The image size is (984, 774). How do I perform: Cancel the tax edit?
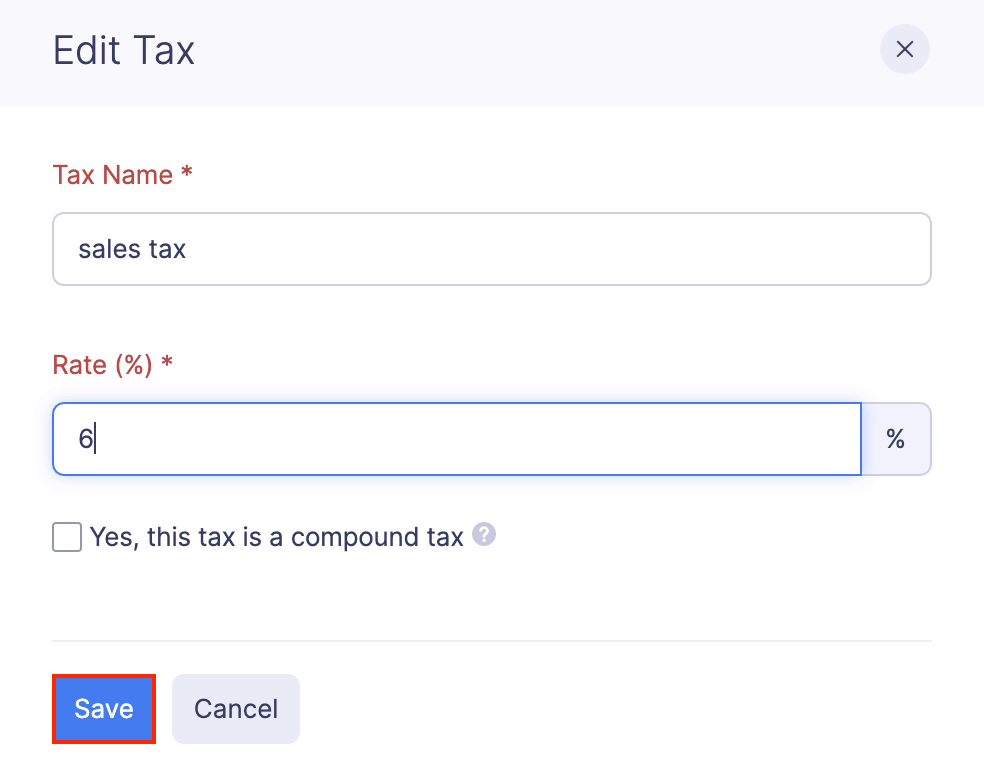tap(235, 708)
